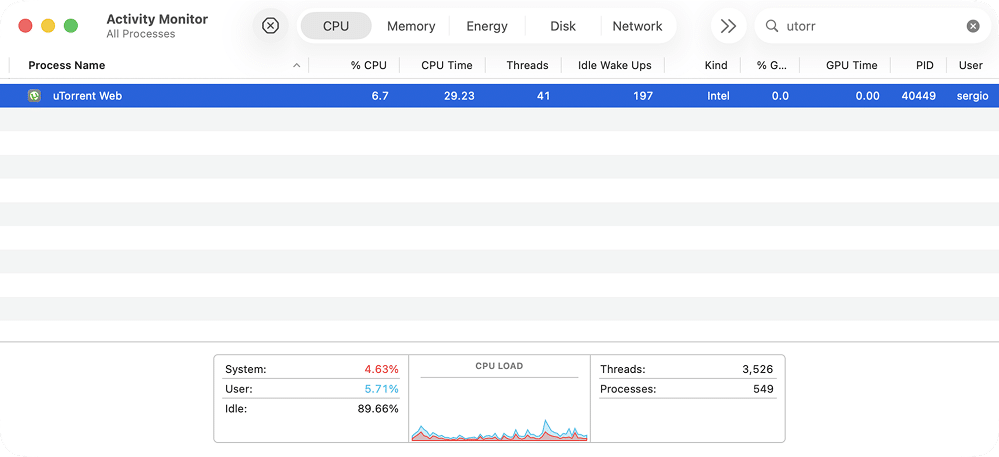Sort by the % GPU column header

pos(772,65)
